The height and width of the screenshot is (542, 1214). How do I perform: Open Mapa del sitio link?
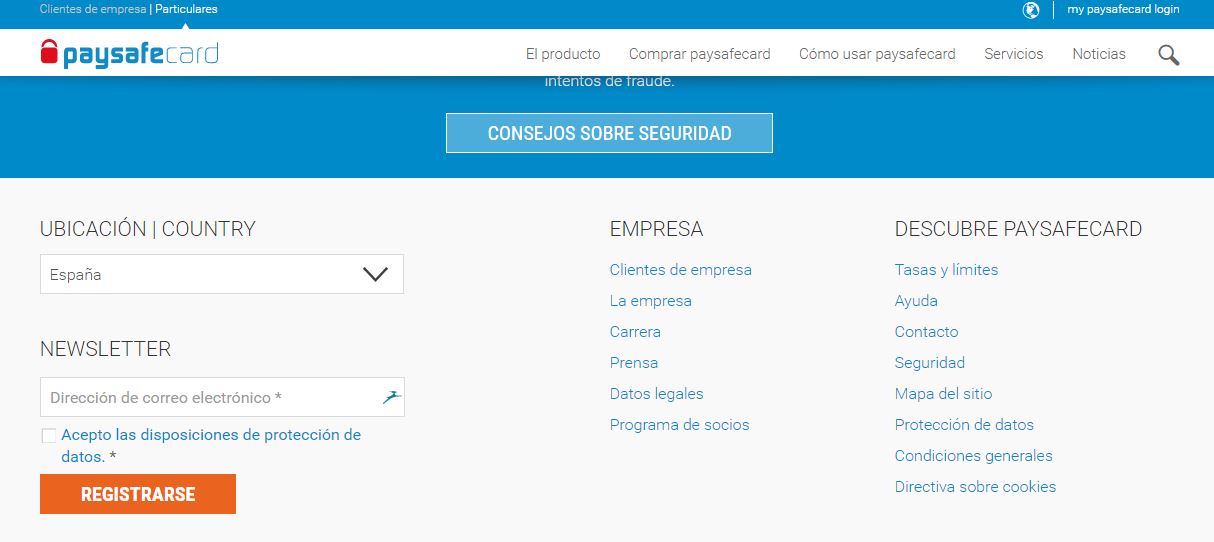(944, 394)
